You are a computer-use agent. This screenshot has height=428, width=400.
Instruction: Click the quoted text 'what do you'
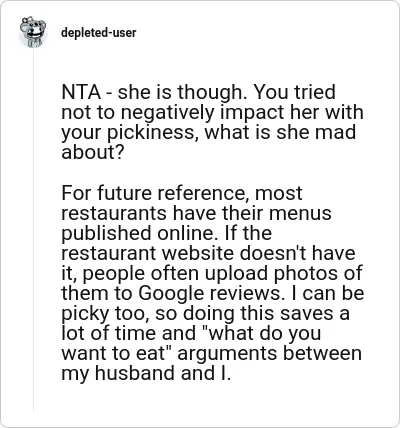coord(264,333)
